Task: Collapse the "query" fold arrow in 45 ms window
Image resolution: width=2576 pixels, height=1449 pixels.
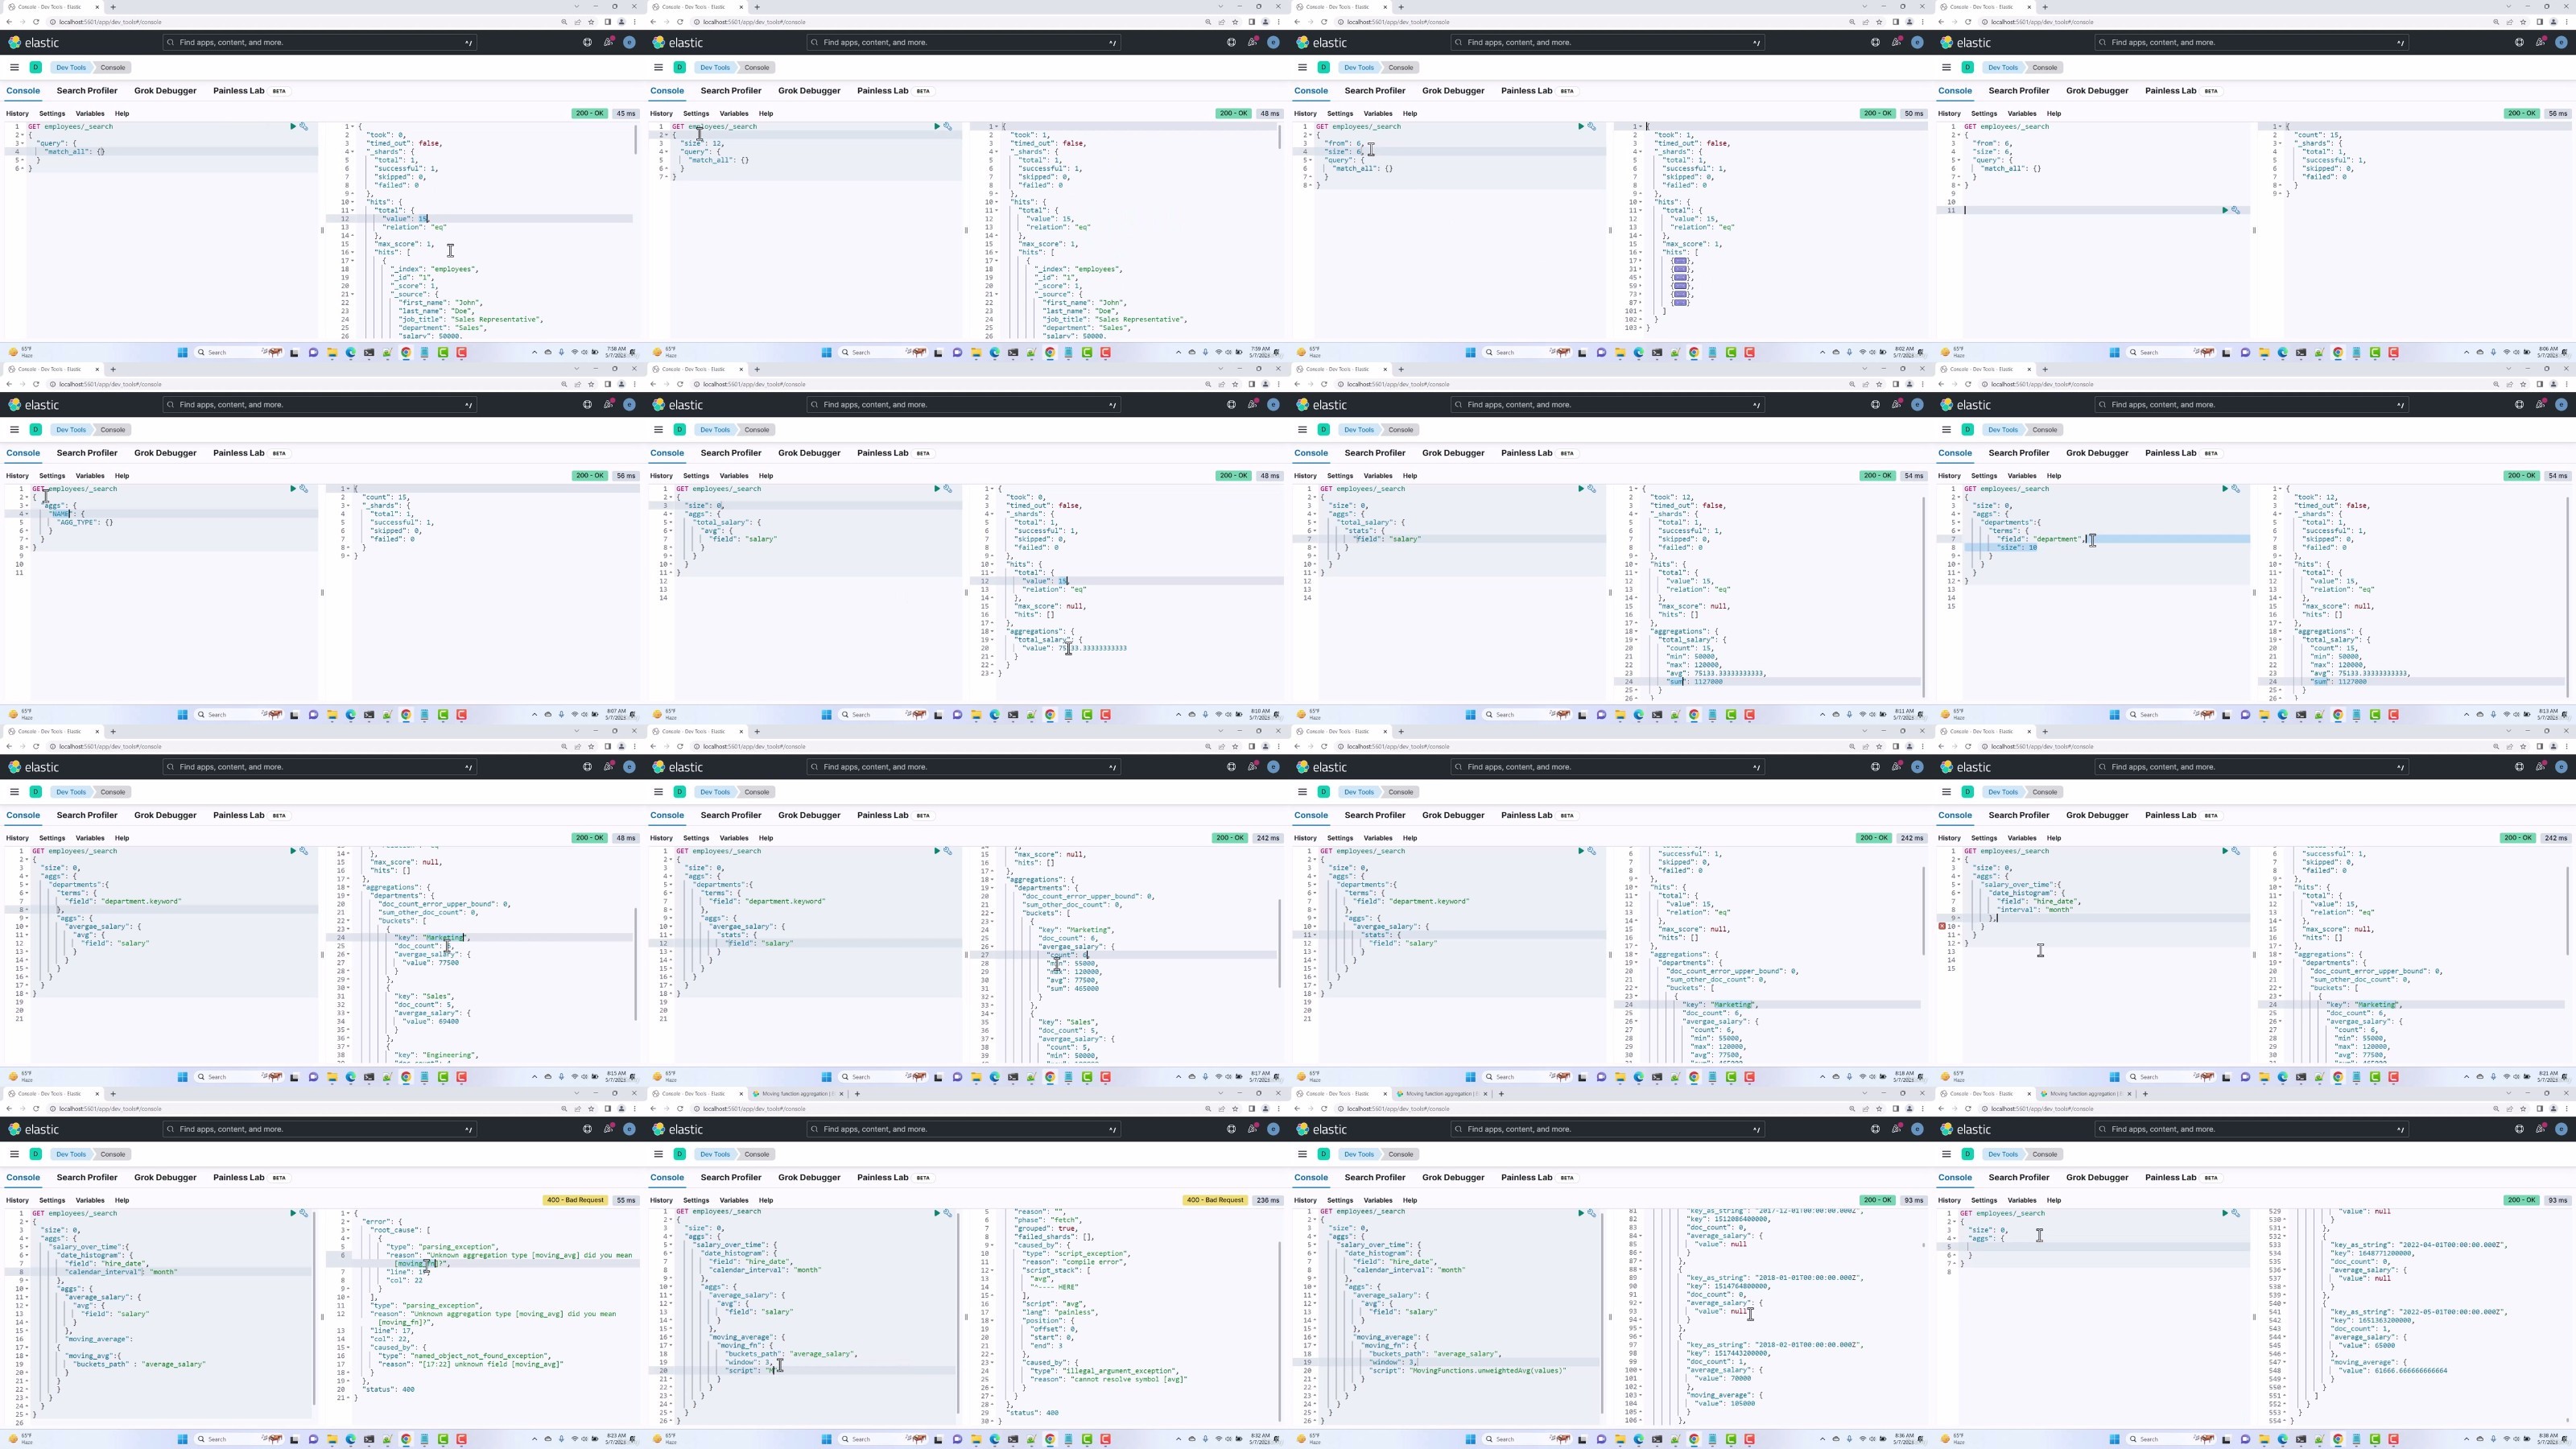Action: (22, 143)
